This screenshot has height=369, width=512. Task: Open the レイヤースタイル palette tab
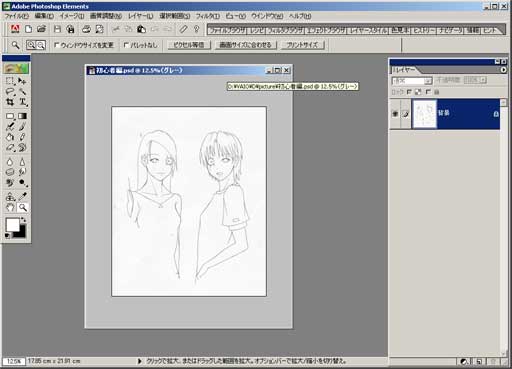(369, 30)
